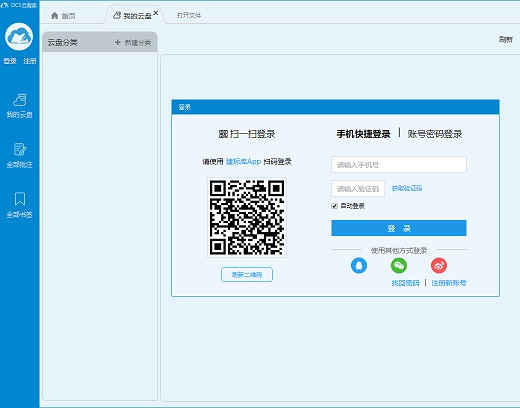
Task: Click the verification code input field
Action: (358, 189)
